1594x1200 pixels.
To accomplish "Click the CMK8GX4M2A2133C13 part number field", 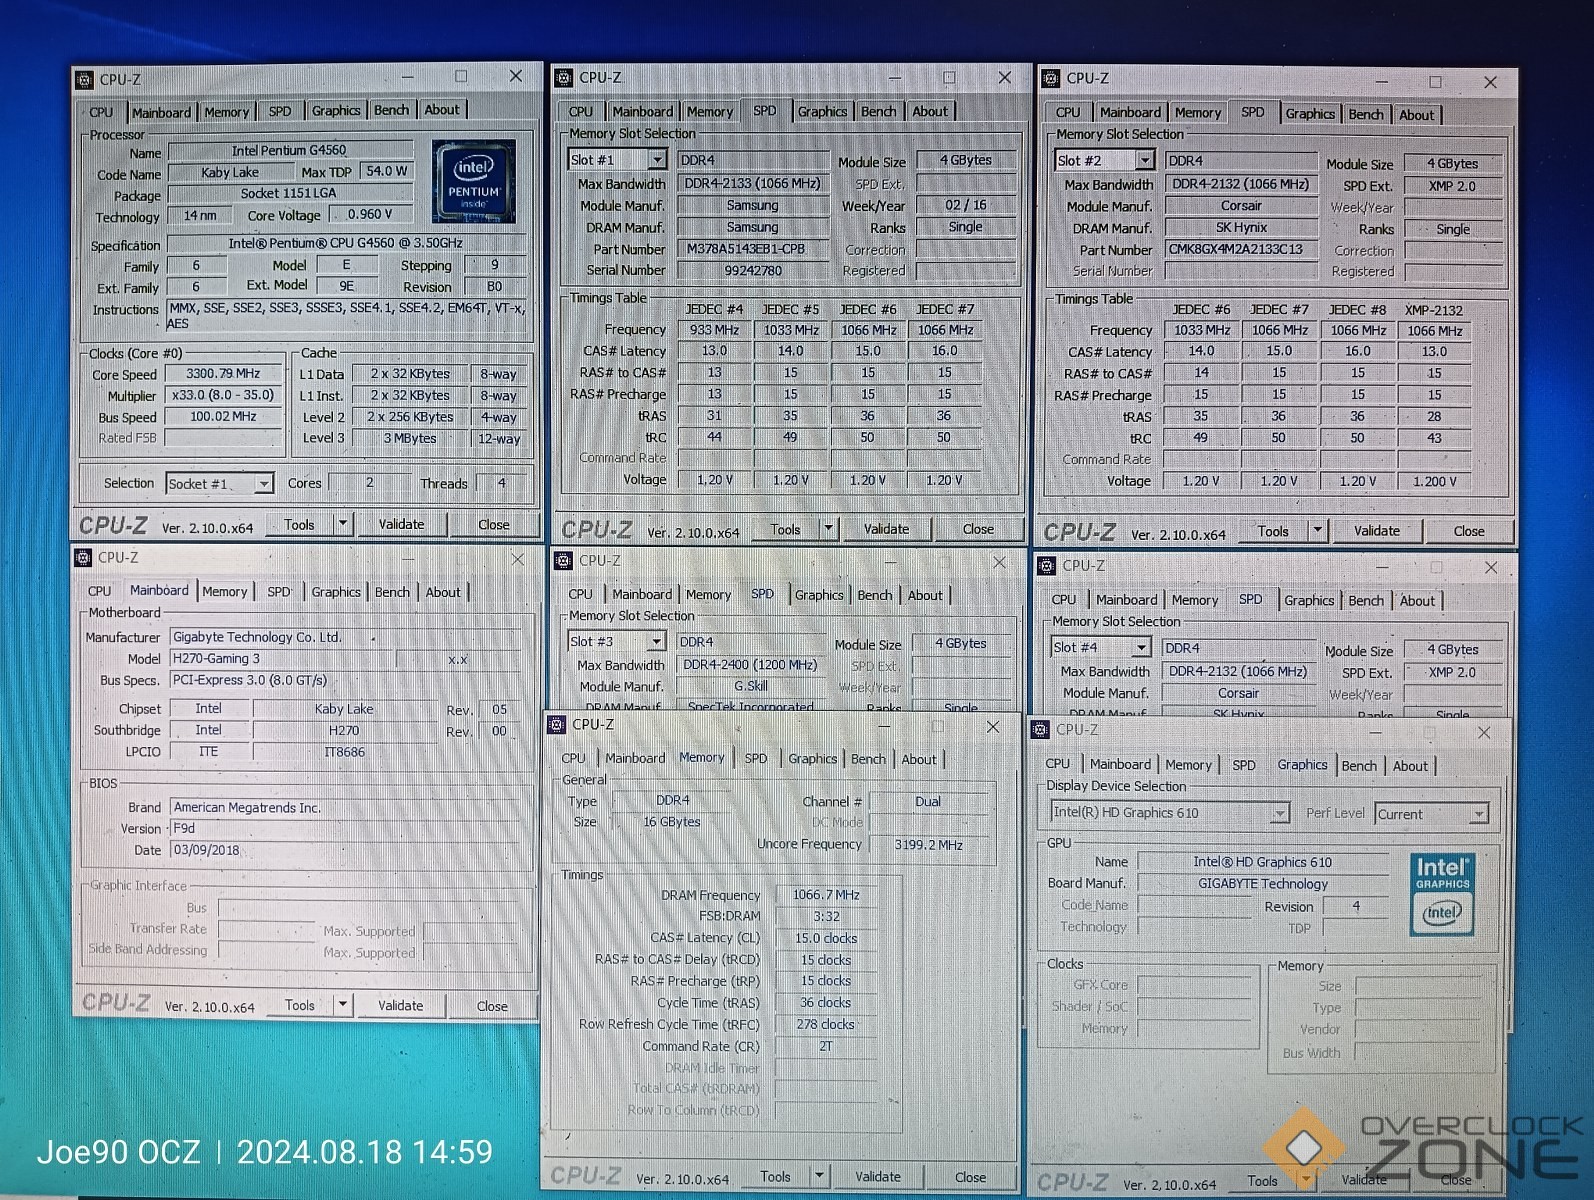I will 1240,249.
